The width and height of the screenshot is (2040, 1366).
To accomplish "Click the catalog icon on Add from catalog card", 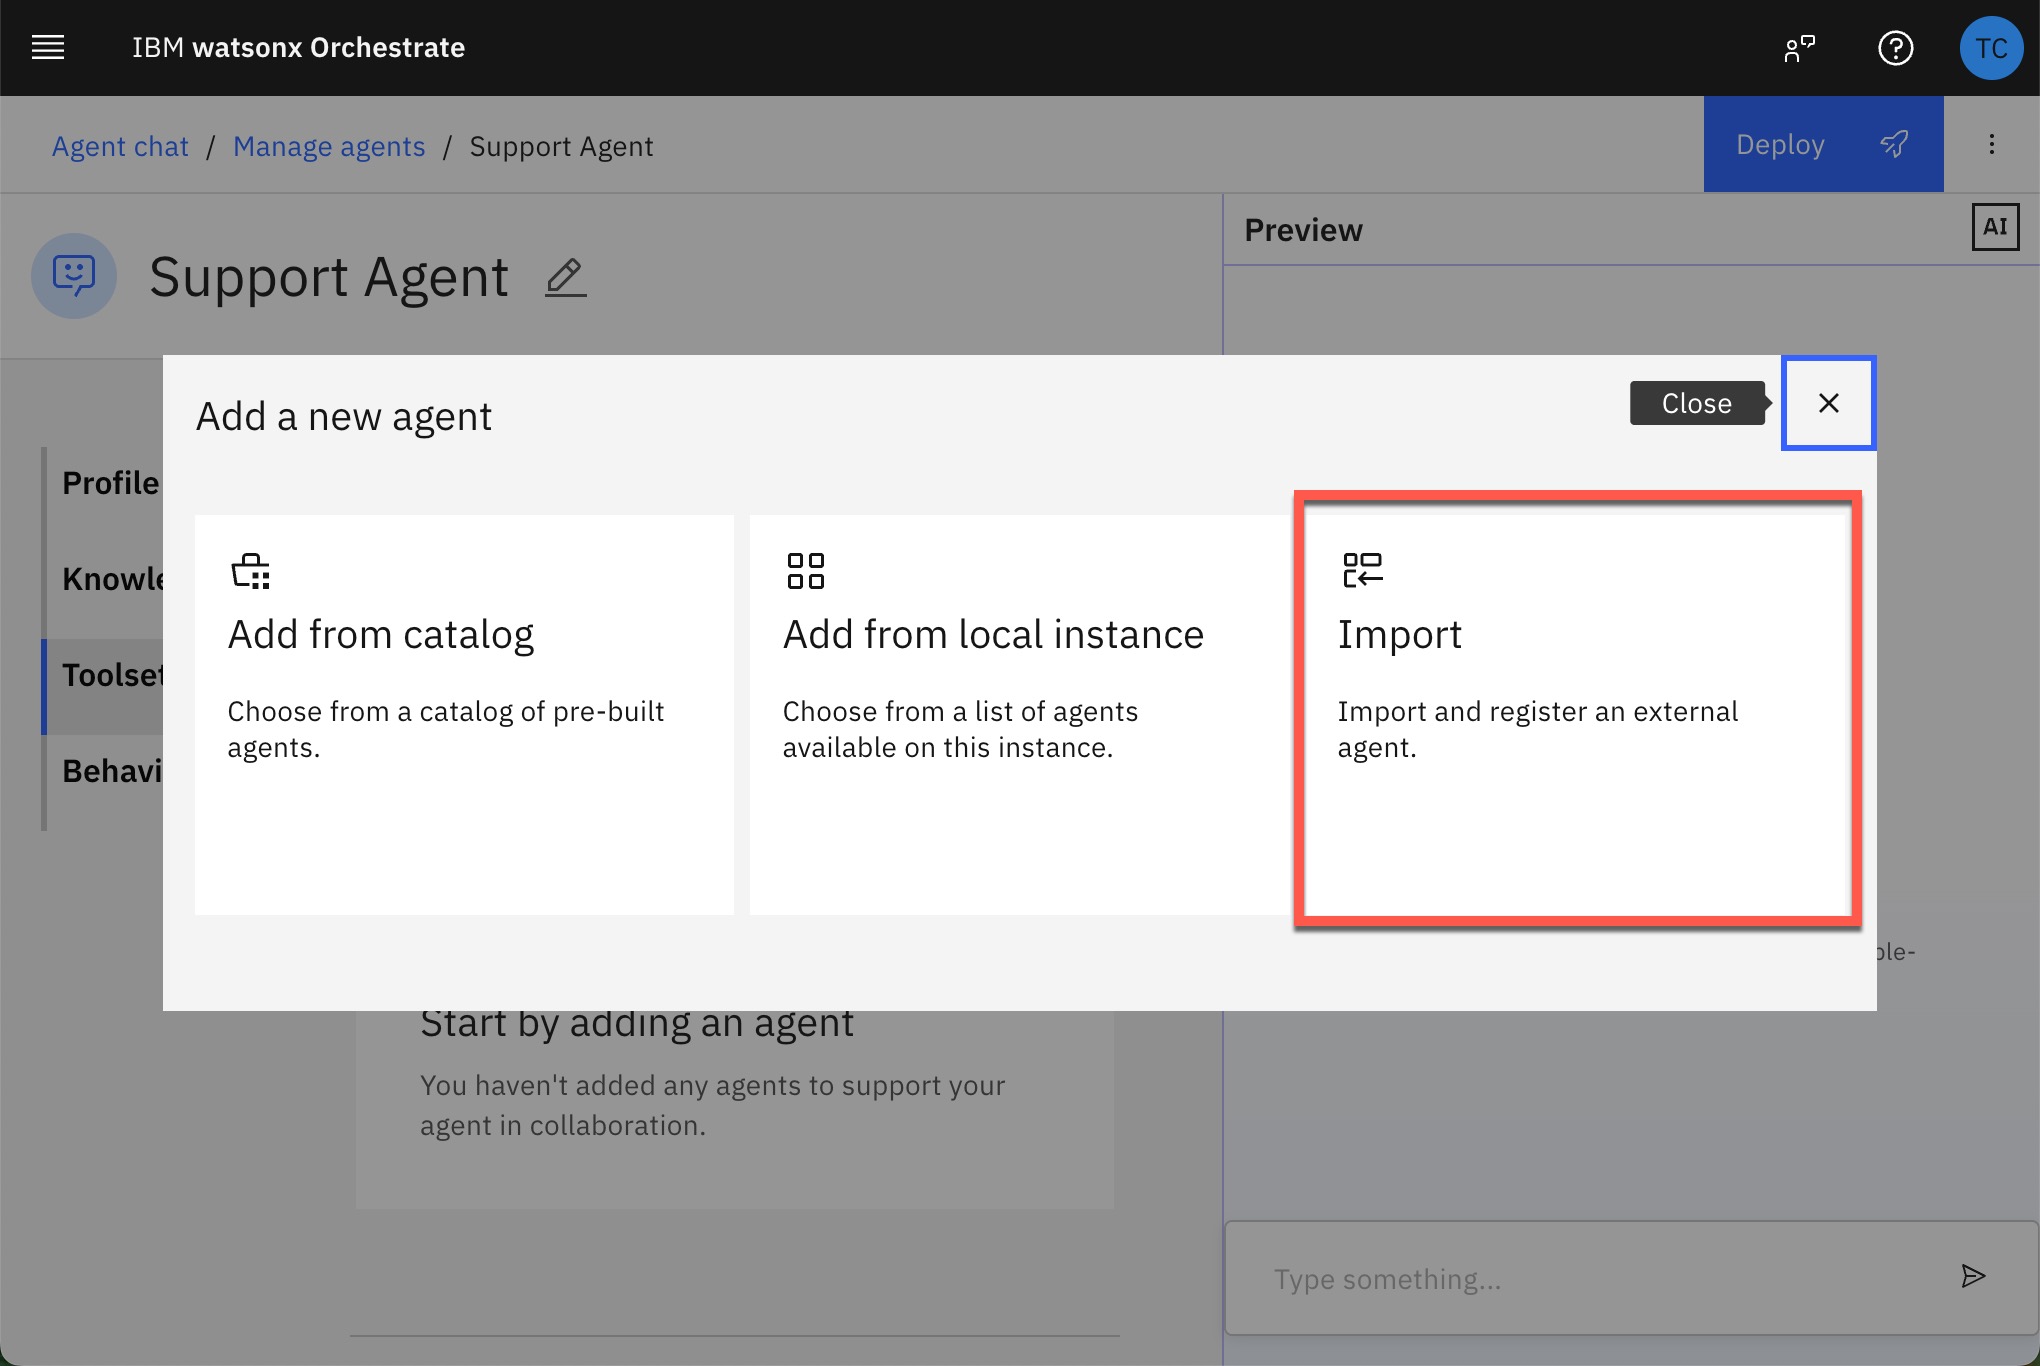I will coord(249,570).
